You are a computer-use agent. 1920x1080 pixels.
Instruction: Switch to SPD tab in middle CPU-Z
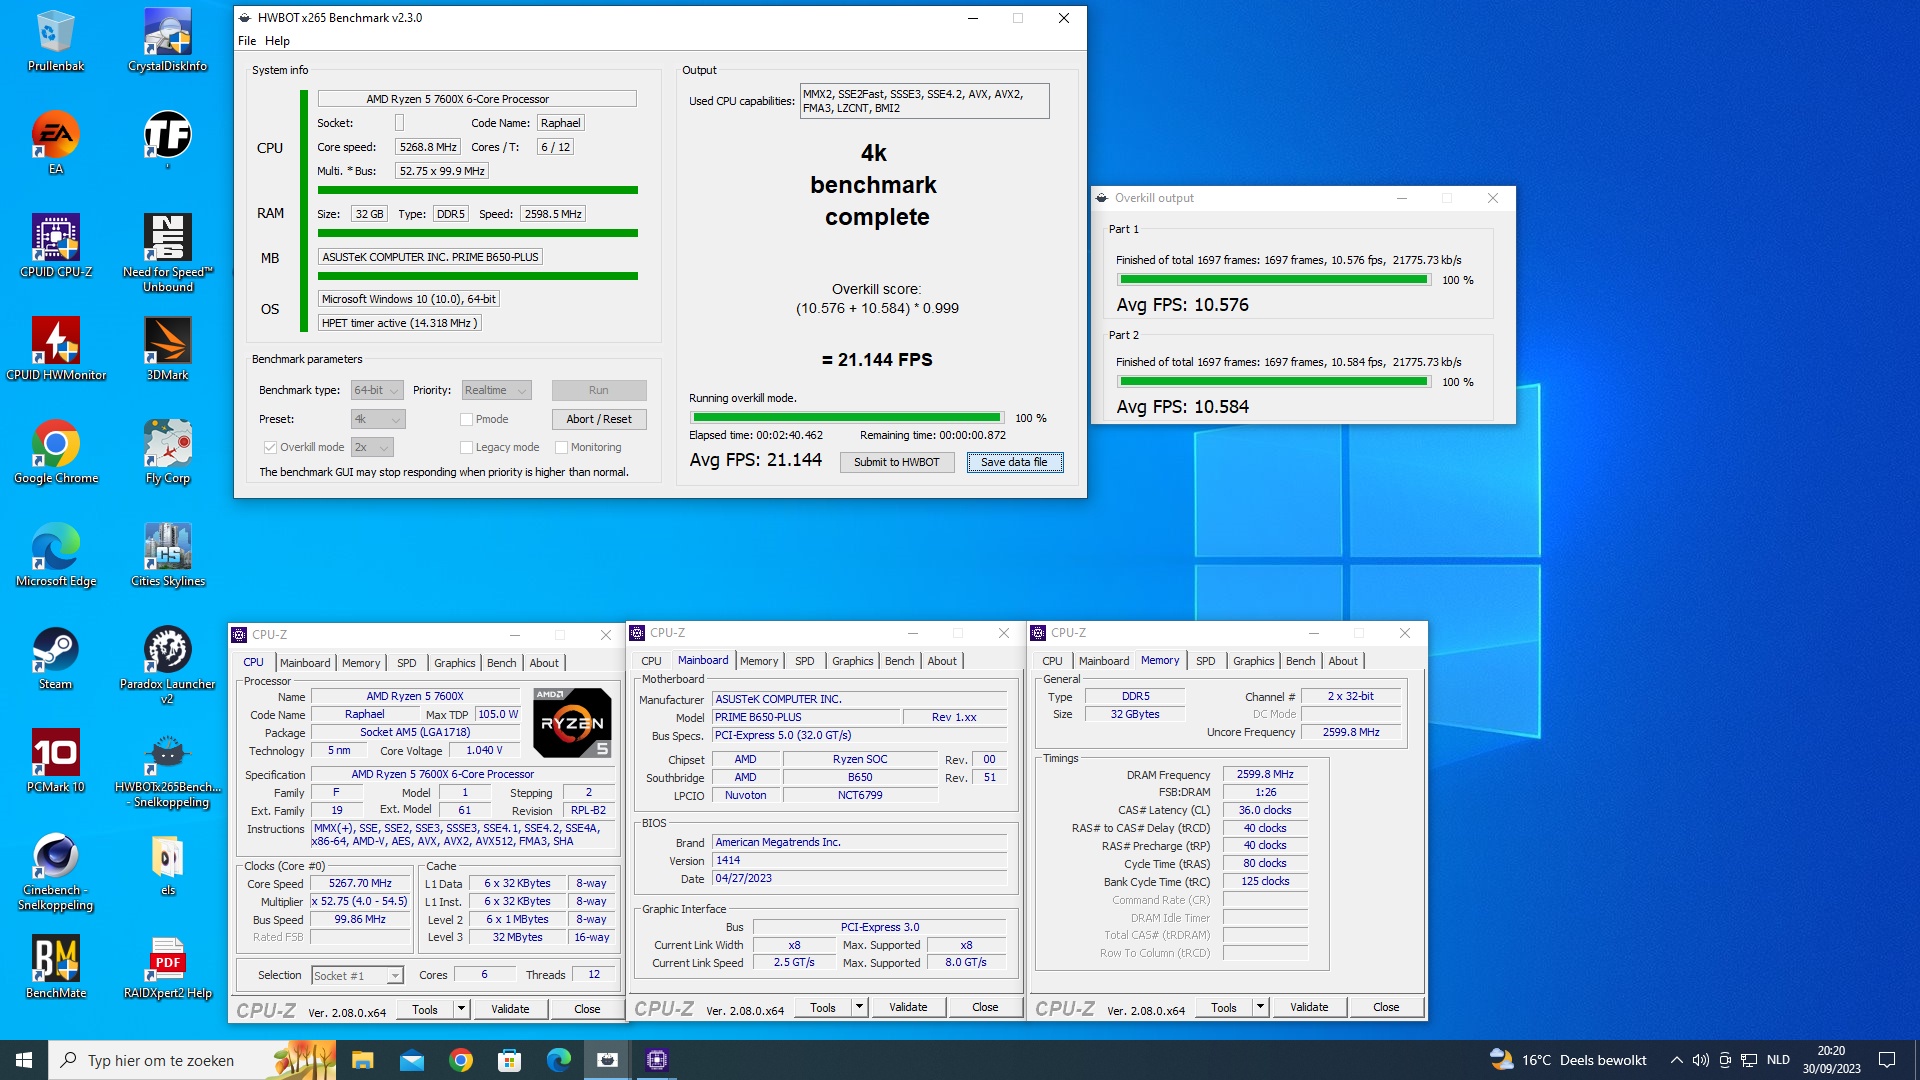805,661
